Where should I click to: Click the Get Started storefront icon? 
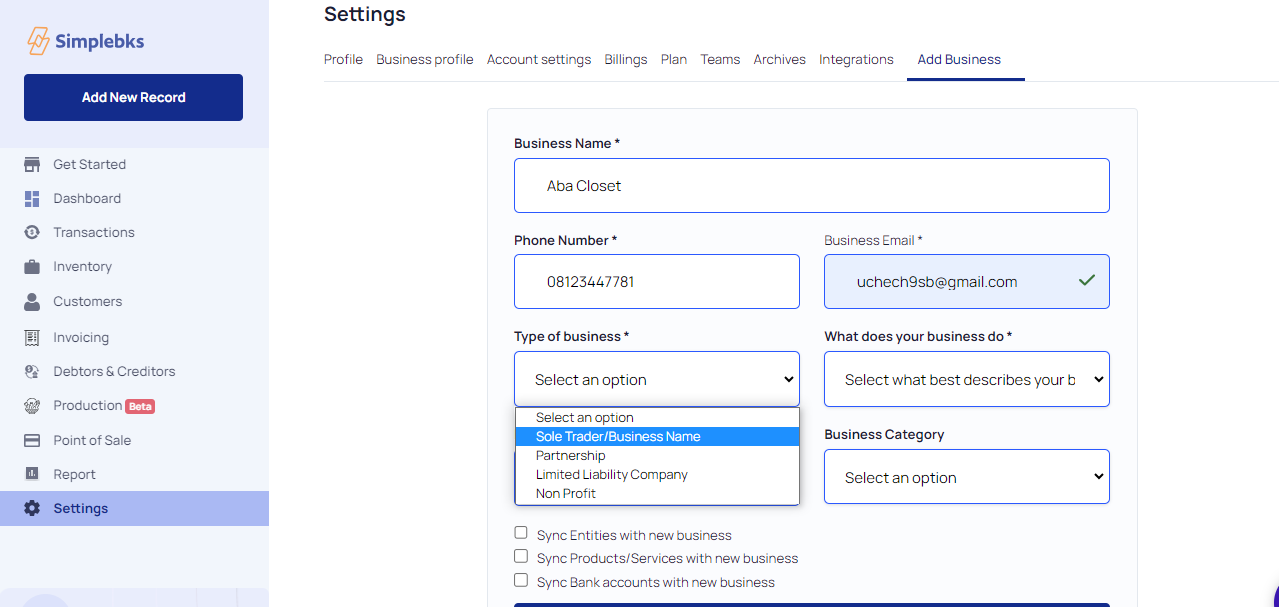32,165
